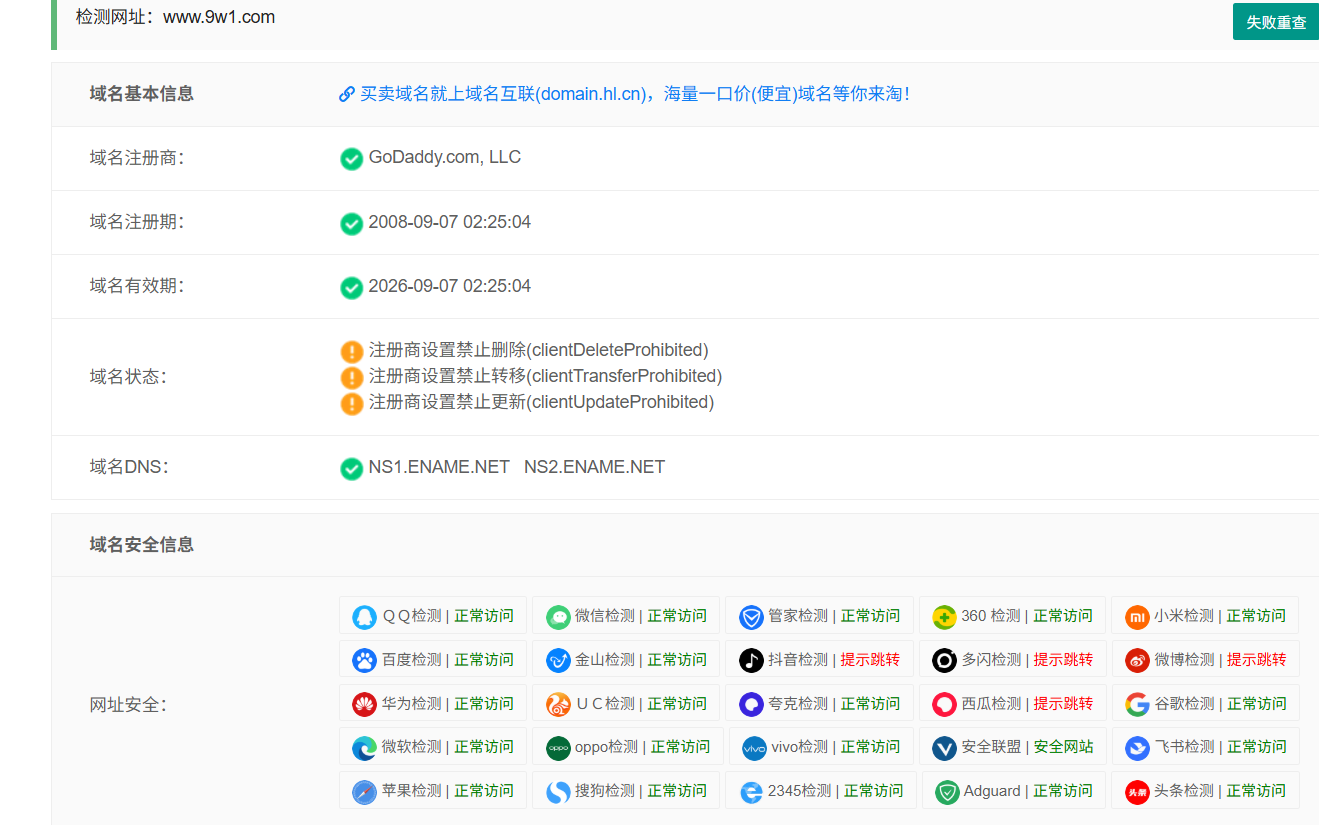Click the 小米检测 Mi icon
The width and height of the screenshot is (1319, 825).
(x=1137, y=616)
